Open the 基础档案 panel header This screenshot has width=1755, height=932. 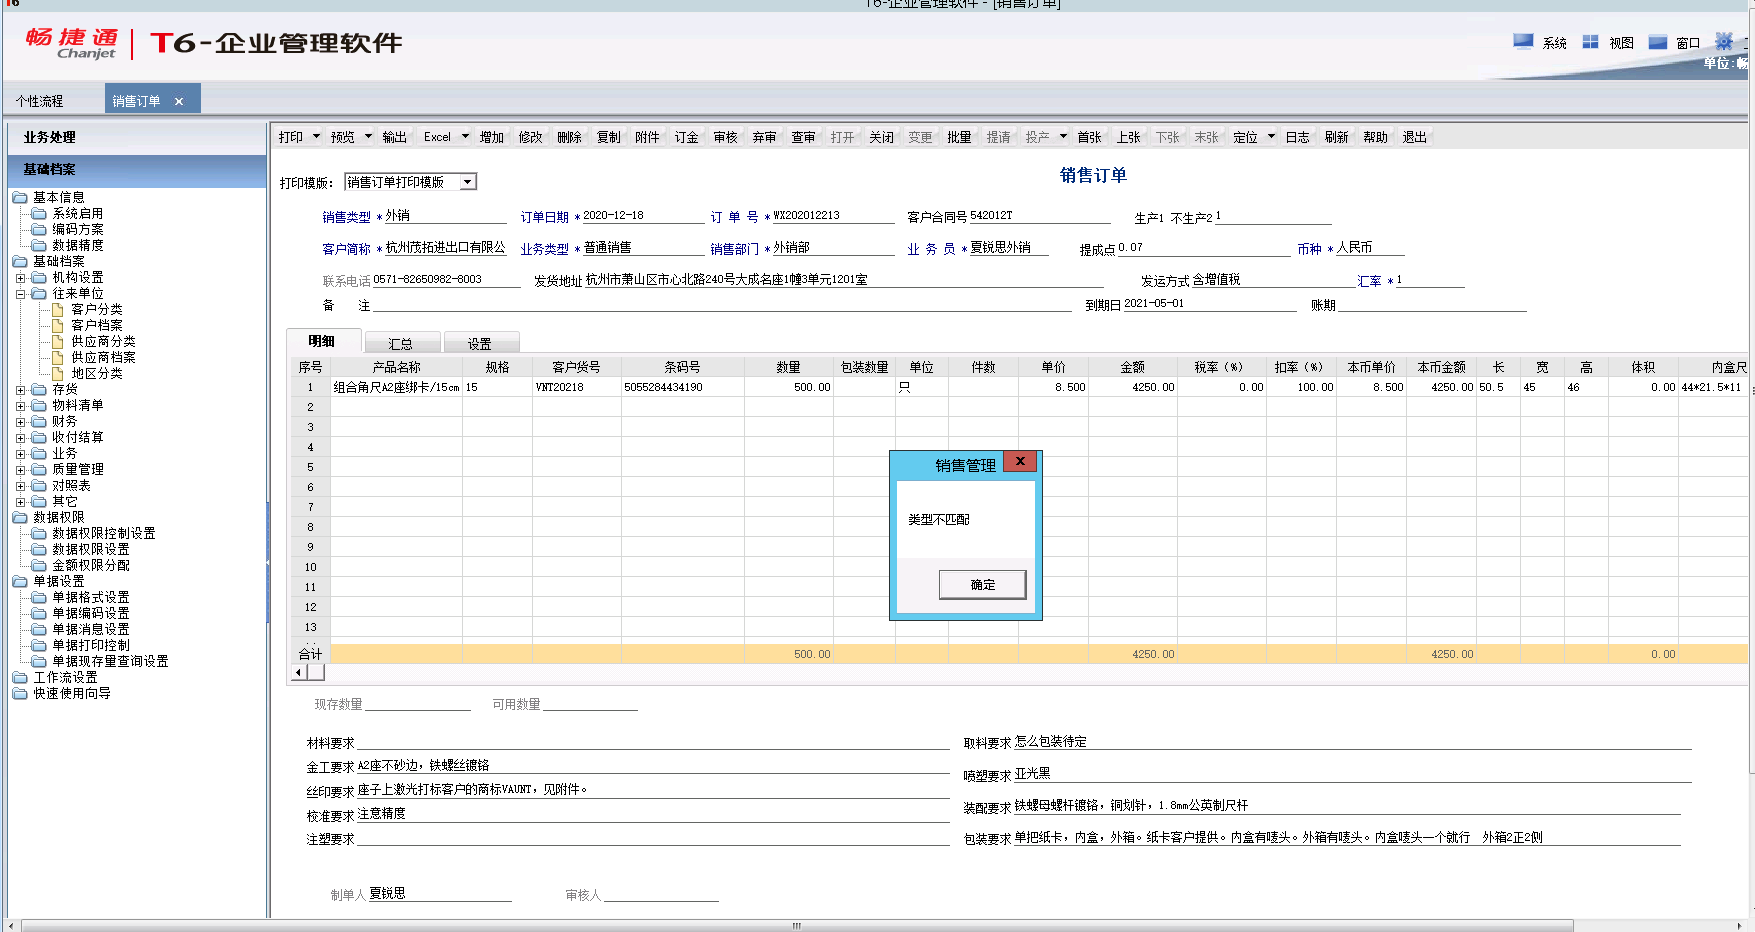click(x=137, y=170)
